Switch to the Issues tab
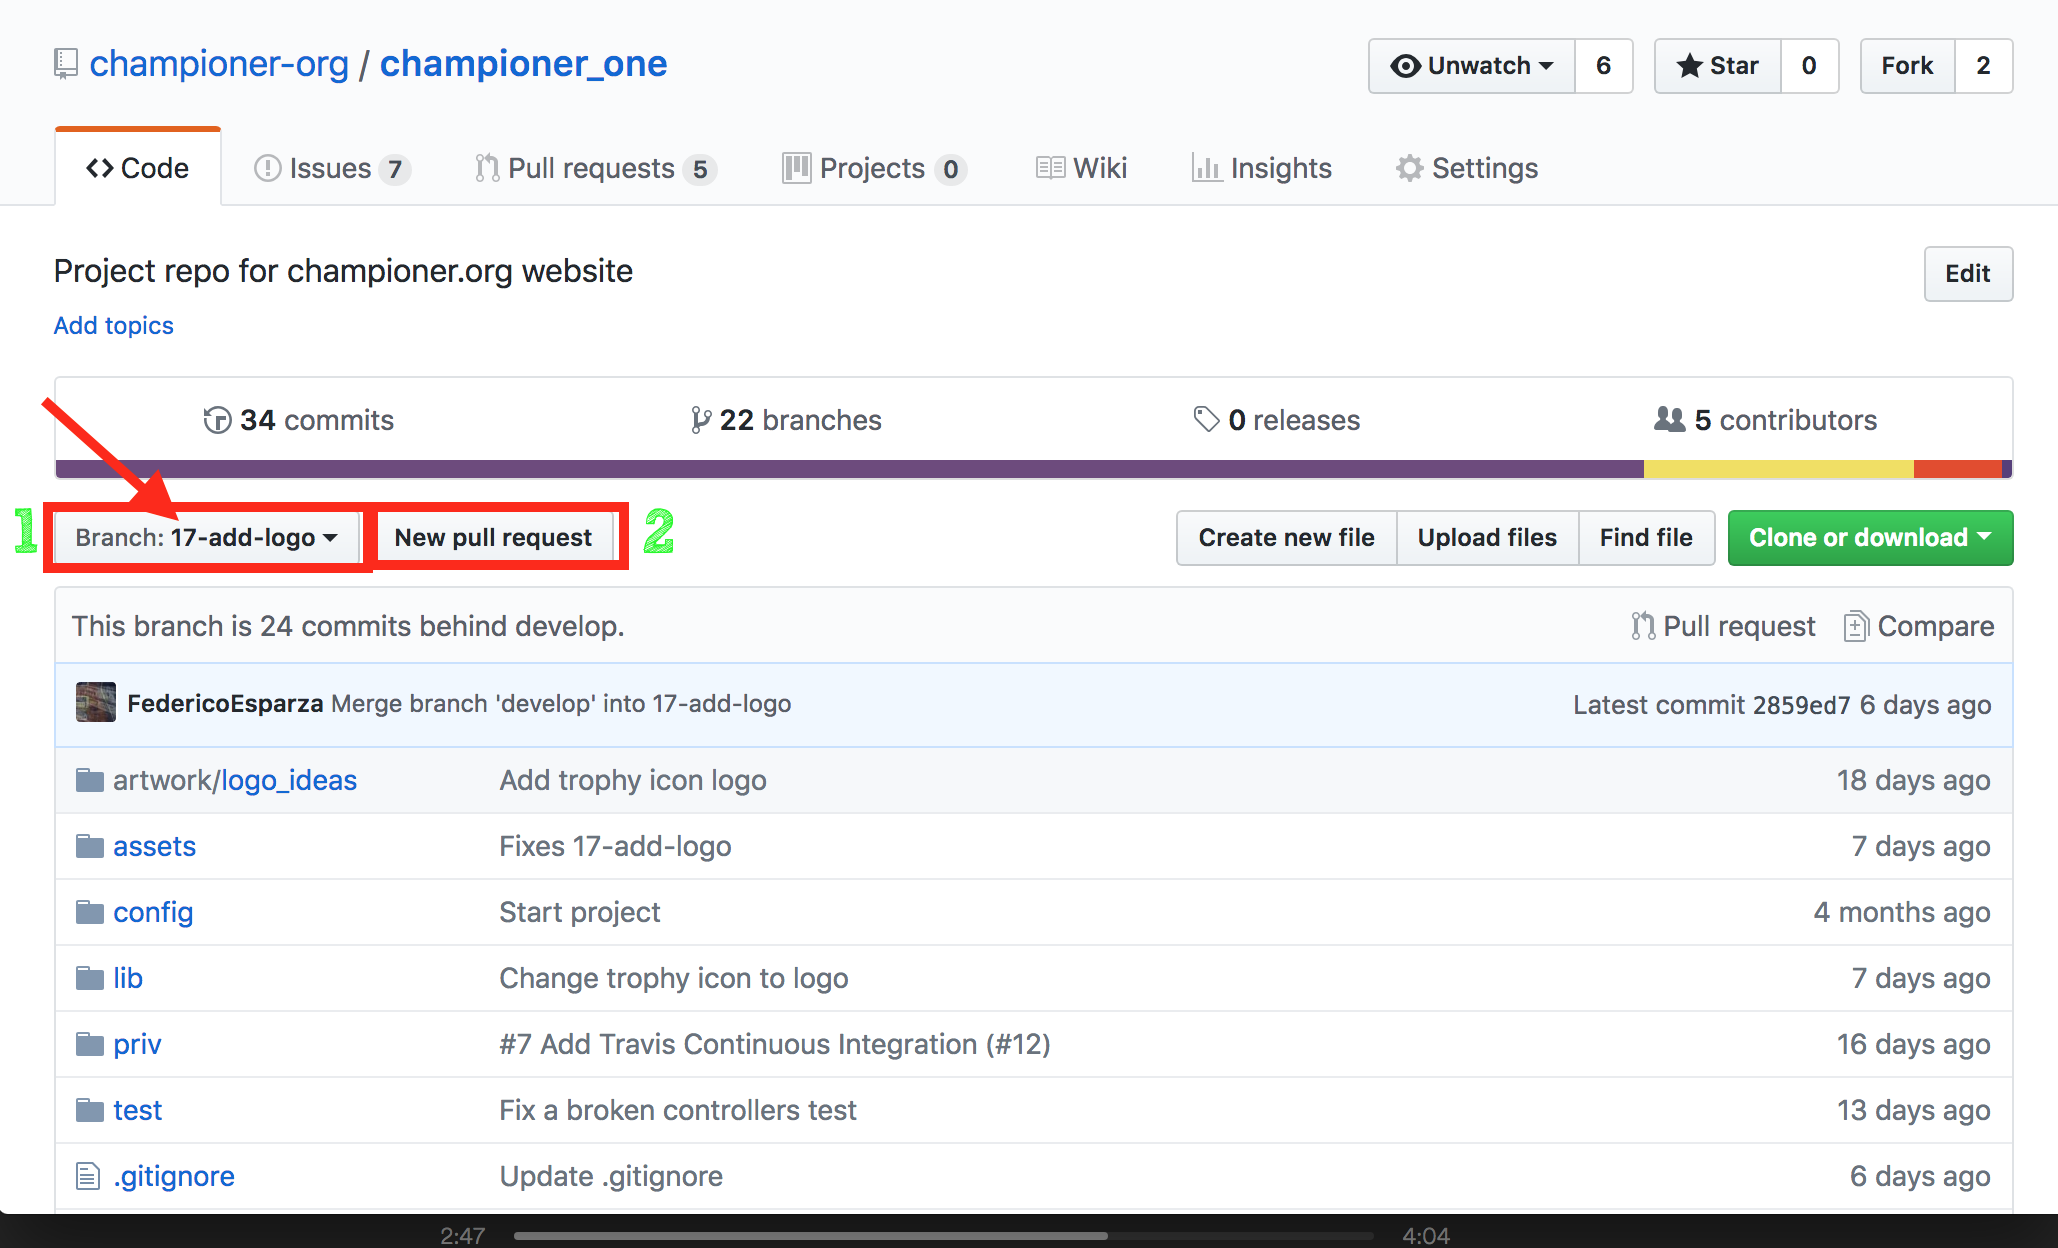Screen dimensions: 2058x1248 [x=332, y=168]
